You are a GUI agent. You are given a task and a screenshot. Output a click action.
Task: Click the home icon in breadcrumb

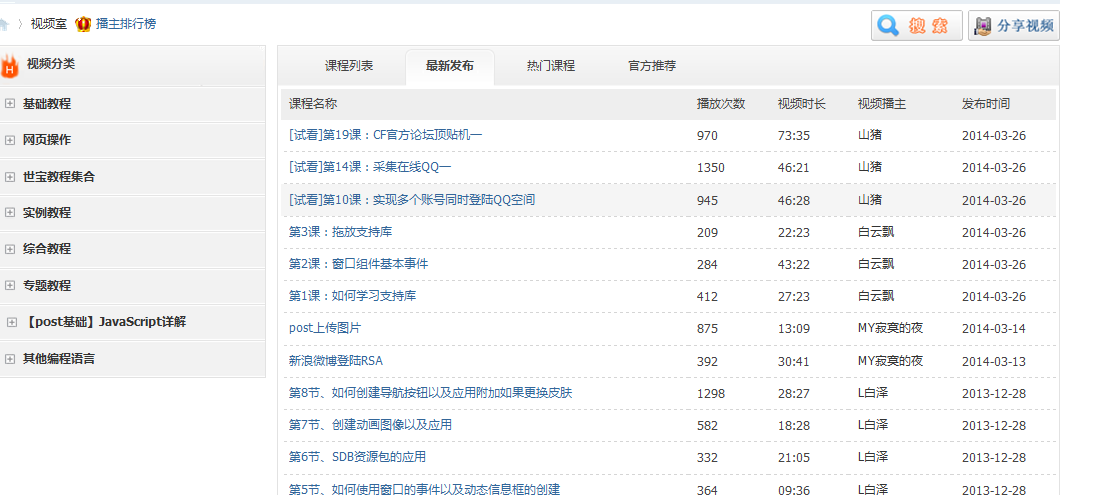coord(4,24)
